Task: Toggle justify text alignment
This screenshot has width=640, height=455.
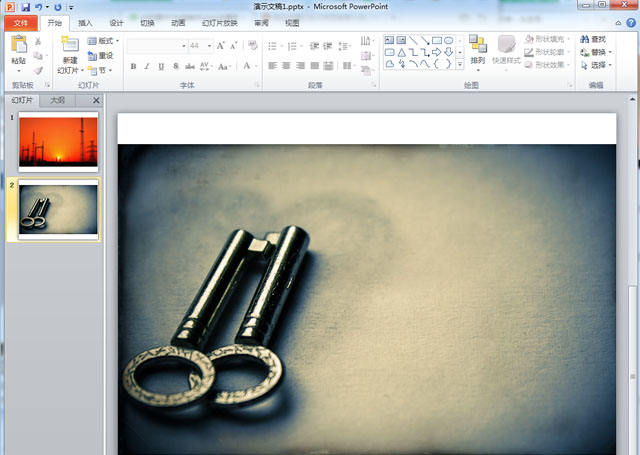Action: (x=314, y=66)
